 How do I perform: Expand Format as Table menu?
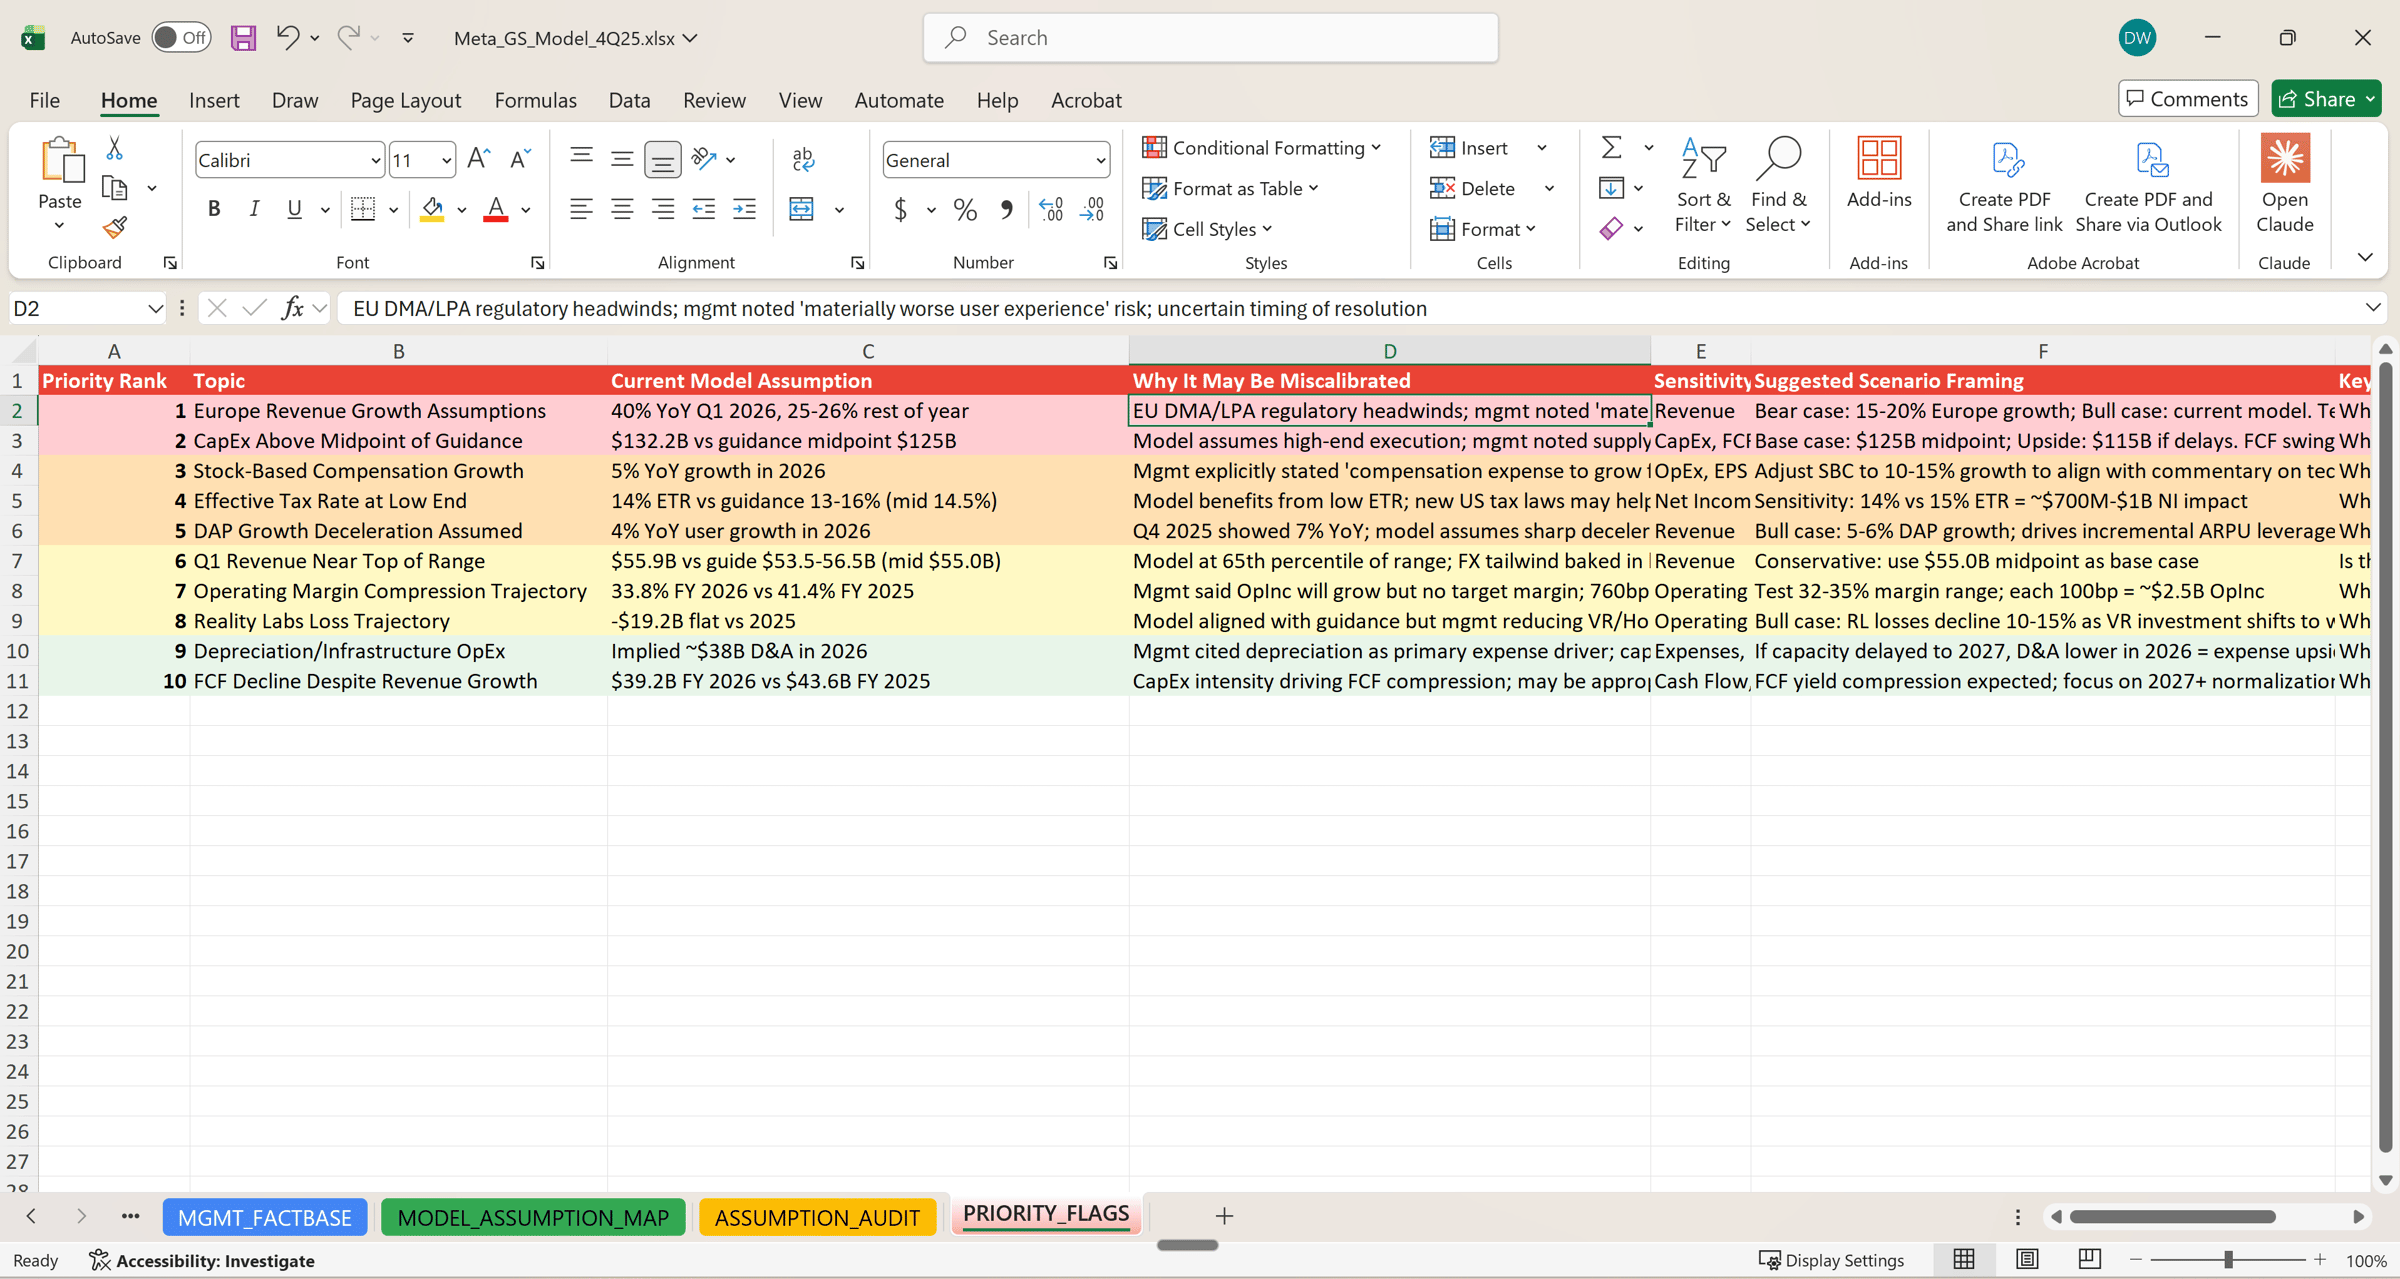[1231, 188]
